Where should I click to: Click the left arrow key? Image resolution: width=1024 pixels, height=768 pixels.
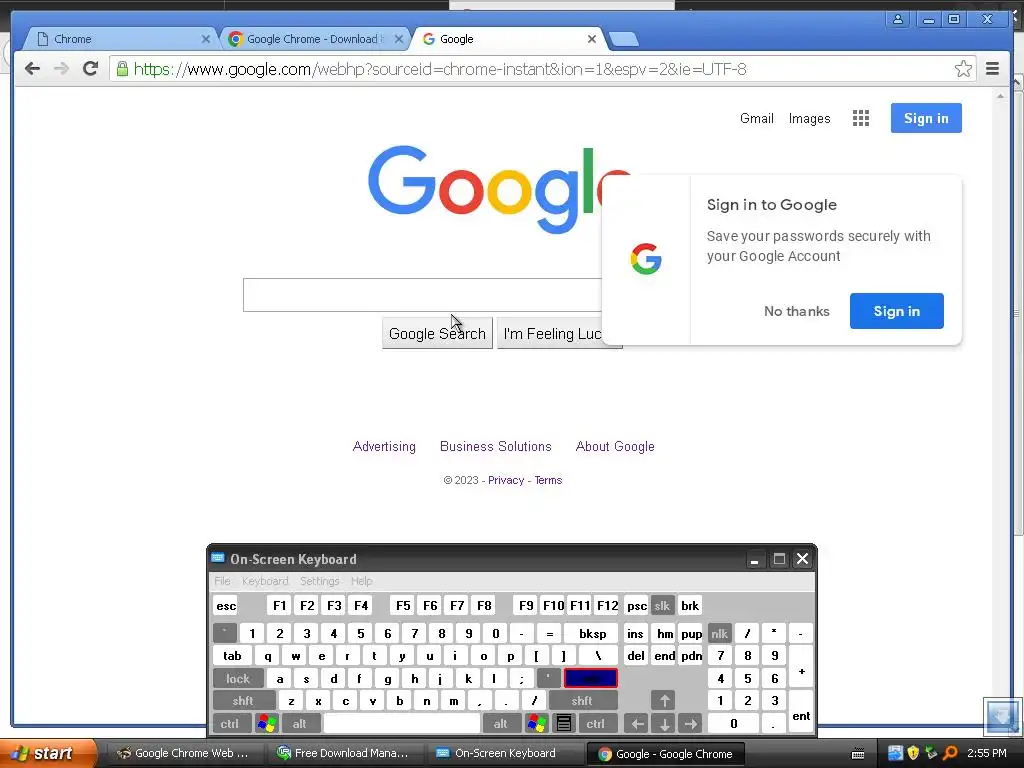pos(637,724)
